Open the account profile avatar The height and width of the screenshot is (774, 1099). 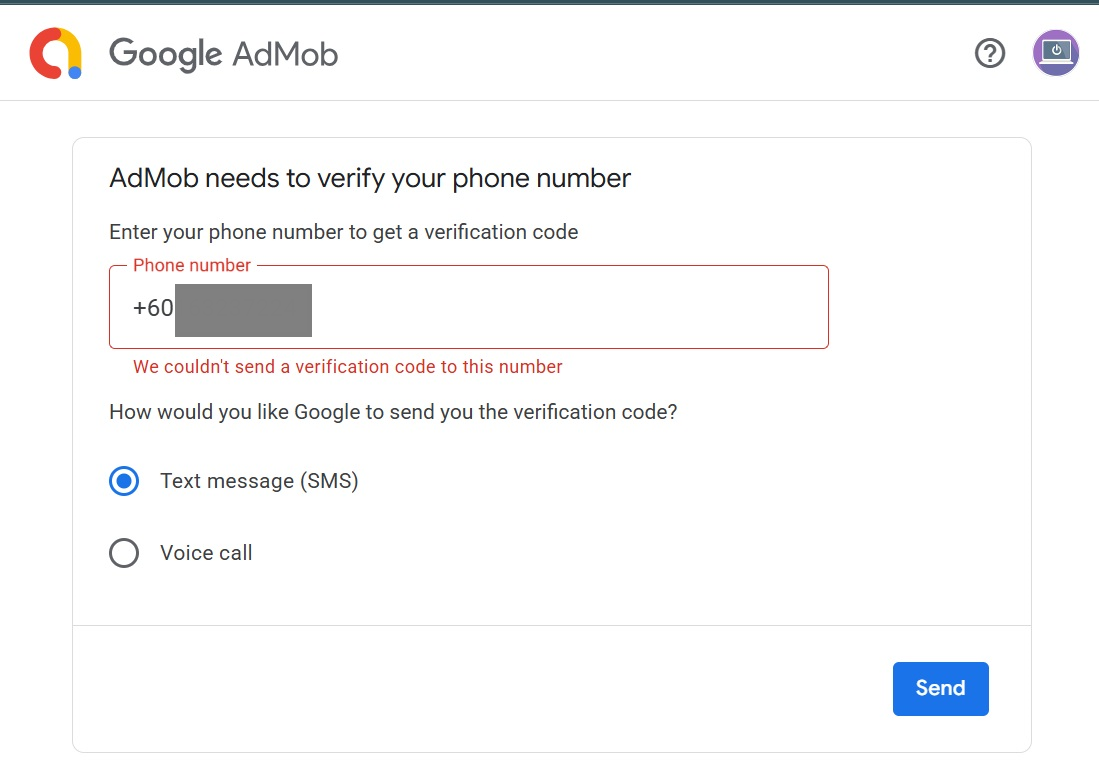pyautogui.click(x=1056, y=53)
